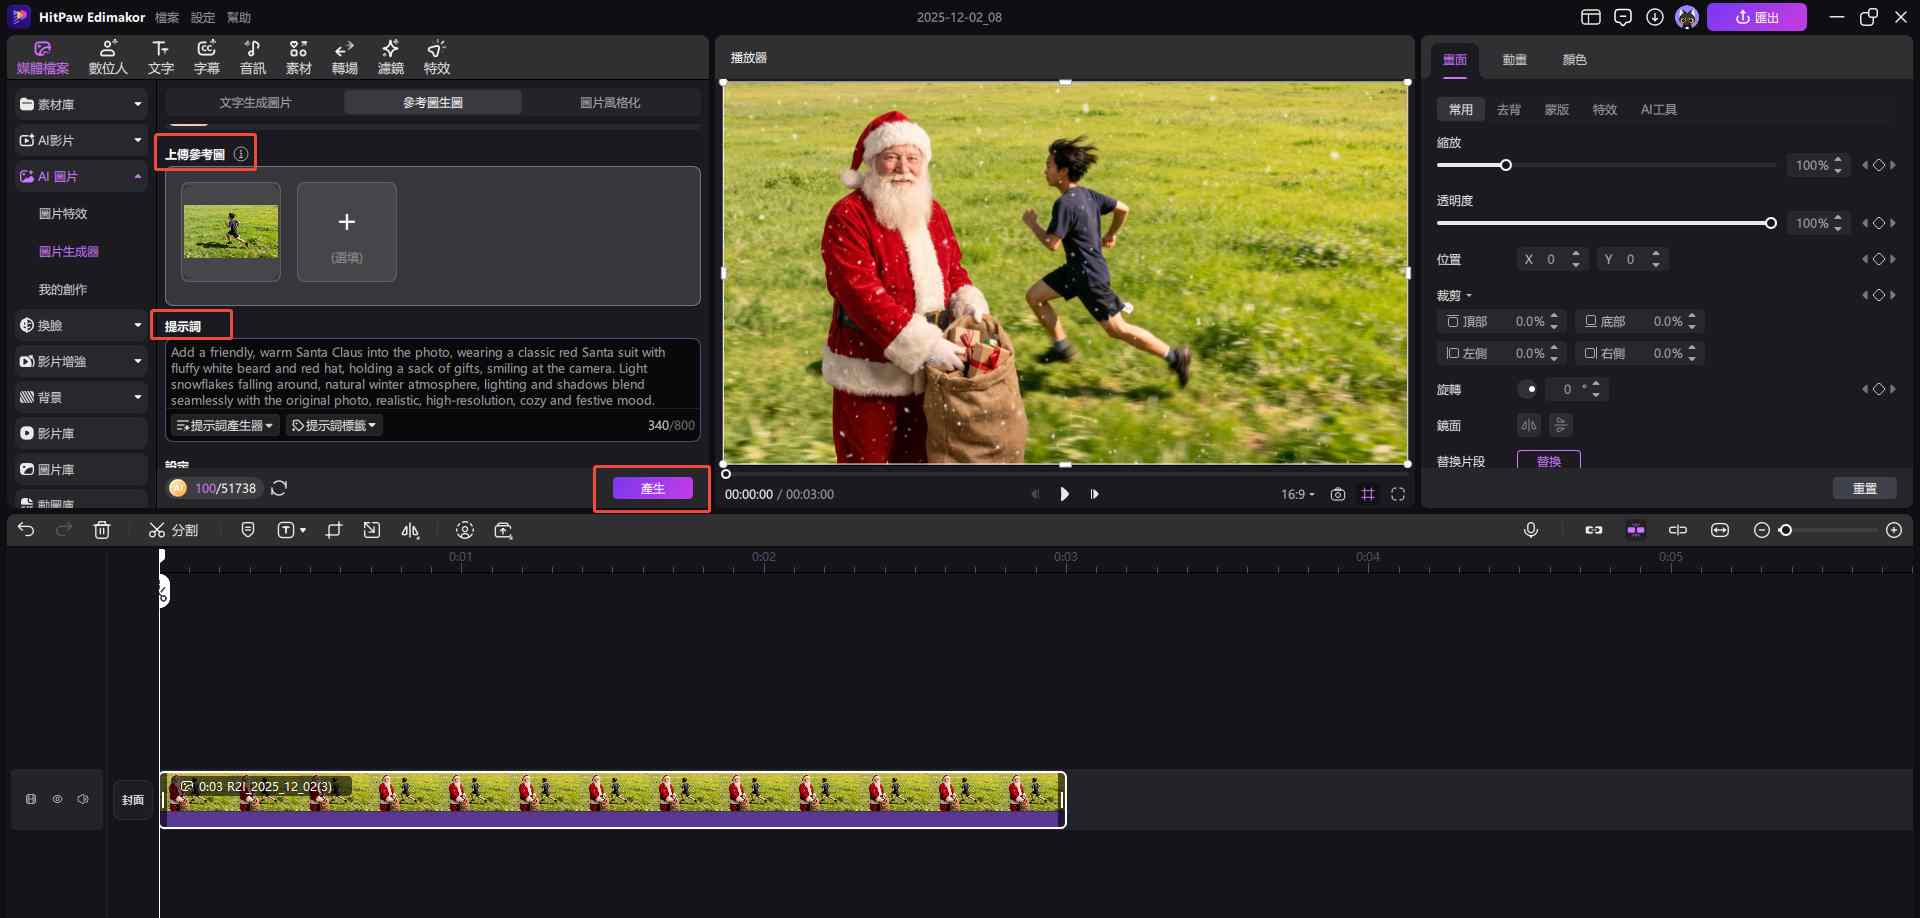Open the 16:9 aspect ratio dropdown
This screenshot has width=1920, height=918.
tap(1297, 494)
